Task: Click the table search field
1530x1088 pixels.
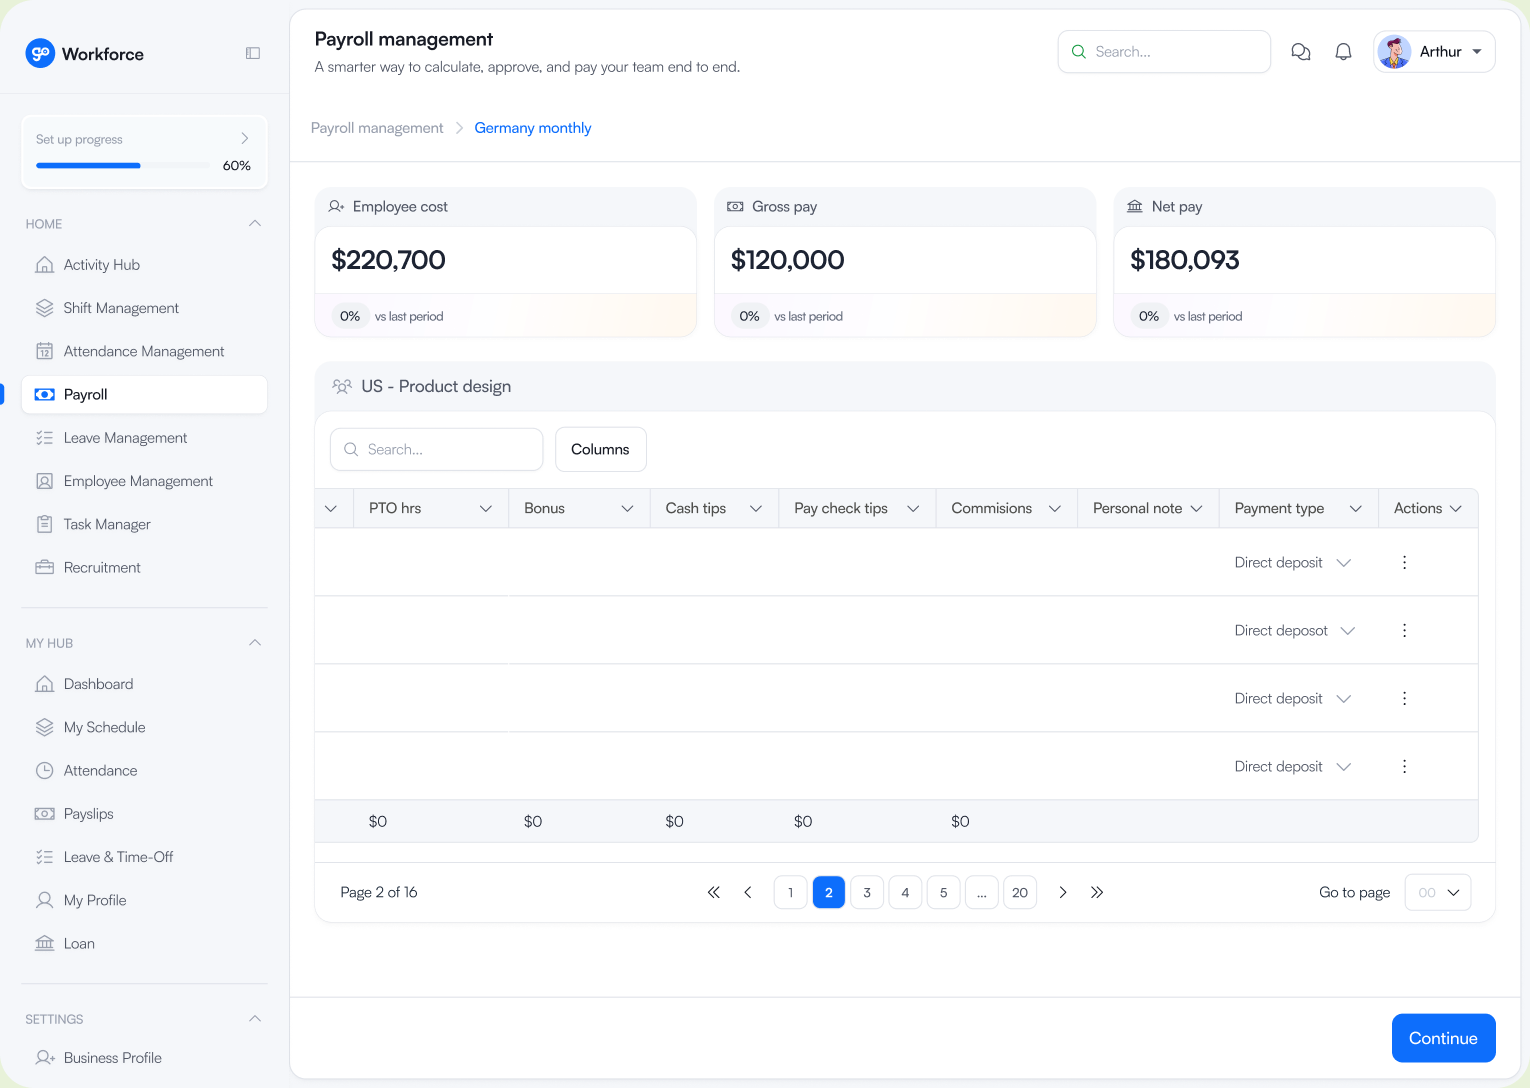Action: tap(436, 450)
